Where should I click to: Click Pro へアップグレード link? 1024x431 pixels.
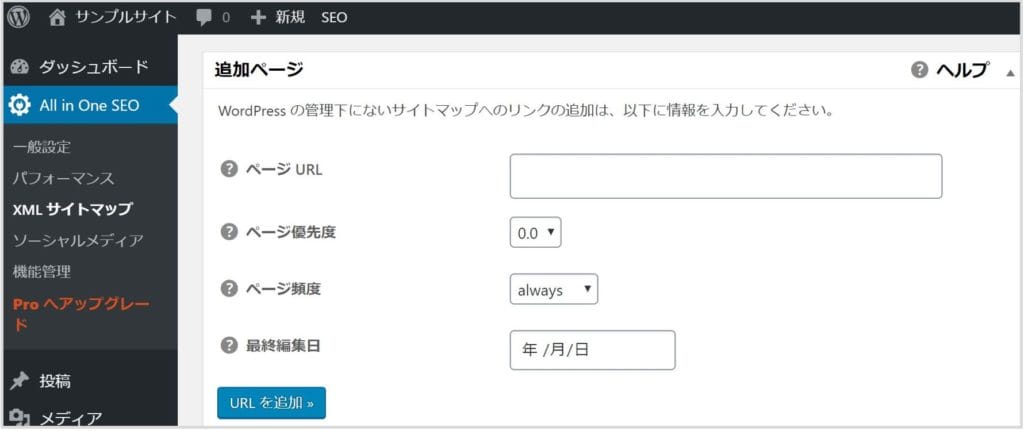click(81, 315)
